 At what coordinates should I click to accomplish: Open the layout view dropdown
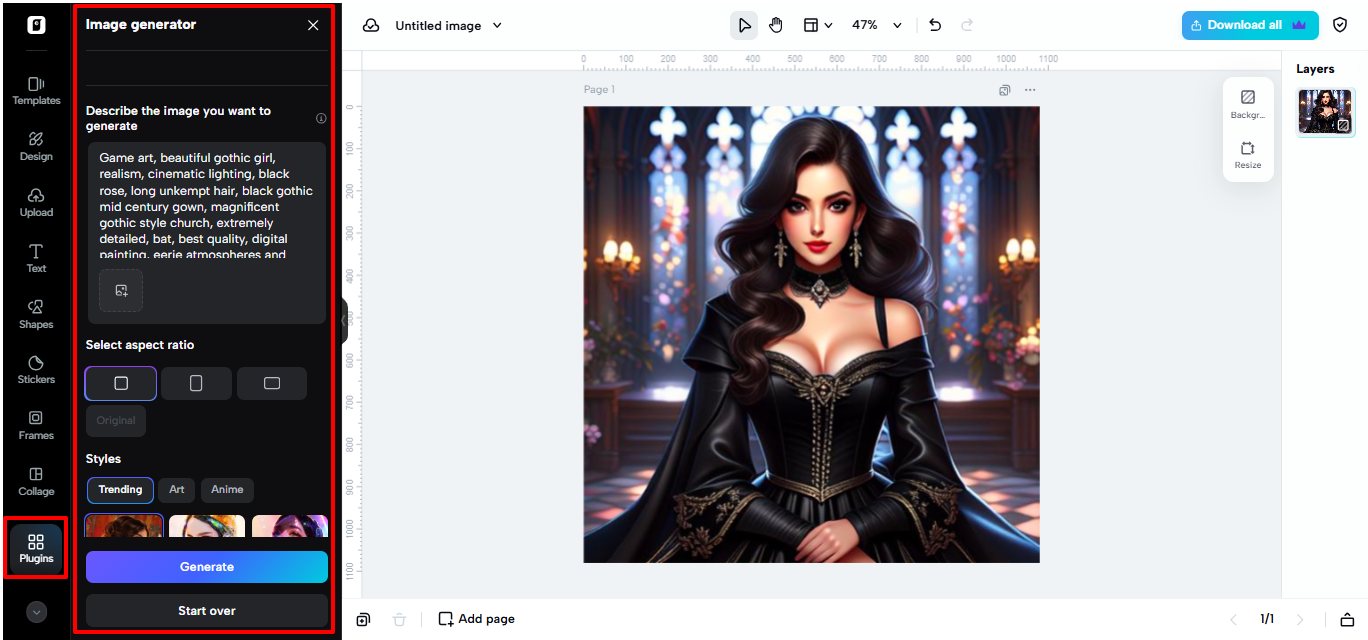818,25
